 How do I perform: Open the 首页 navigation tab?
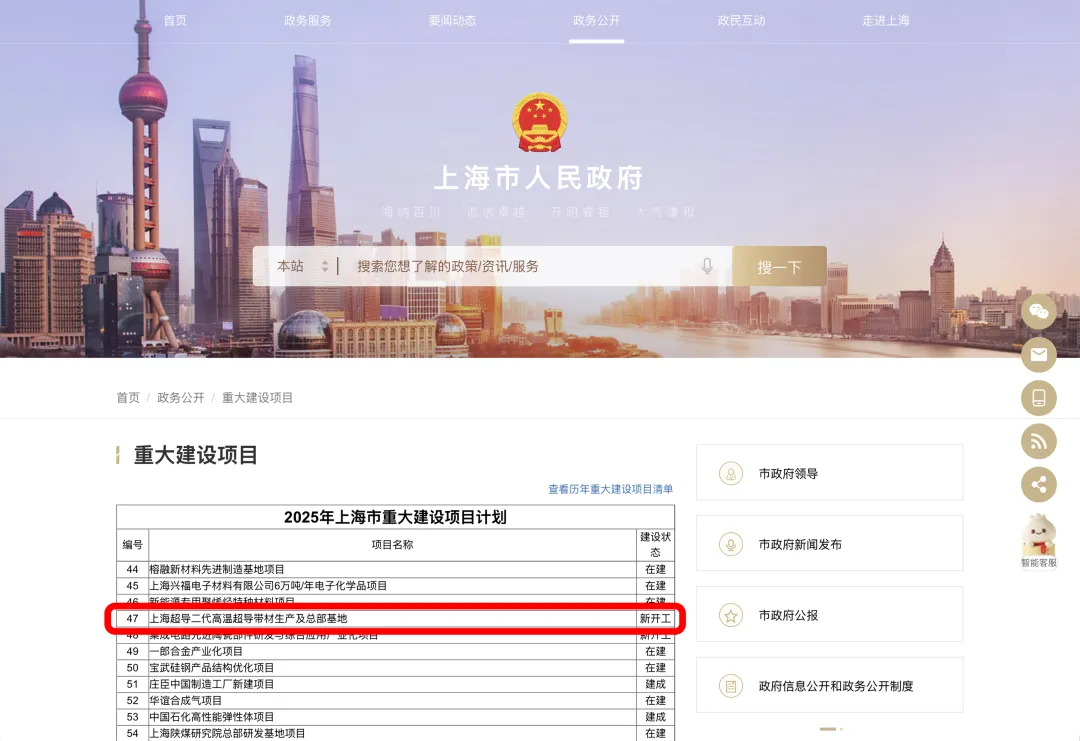click(175, 20)
